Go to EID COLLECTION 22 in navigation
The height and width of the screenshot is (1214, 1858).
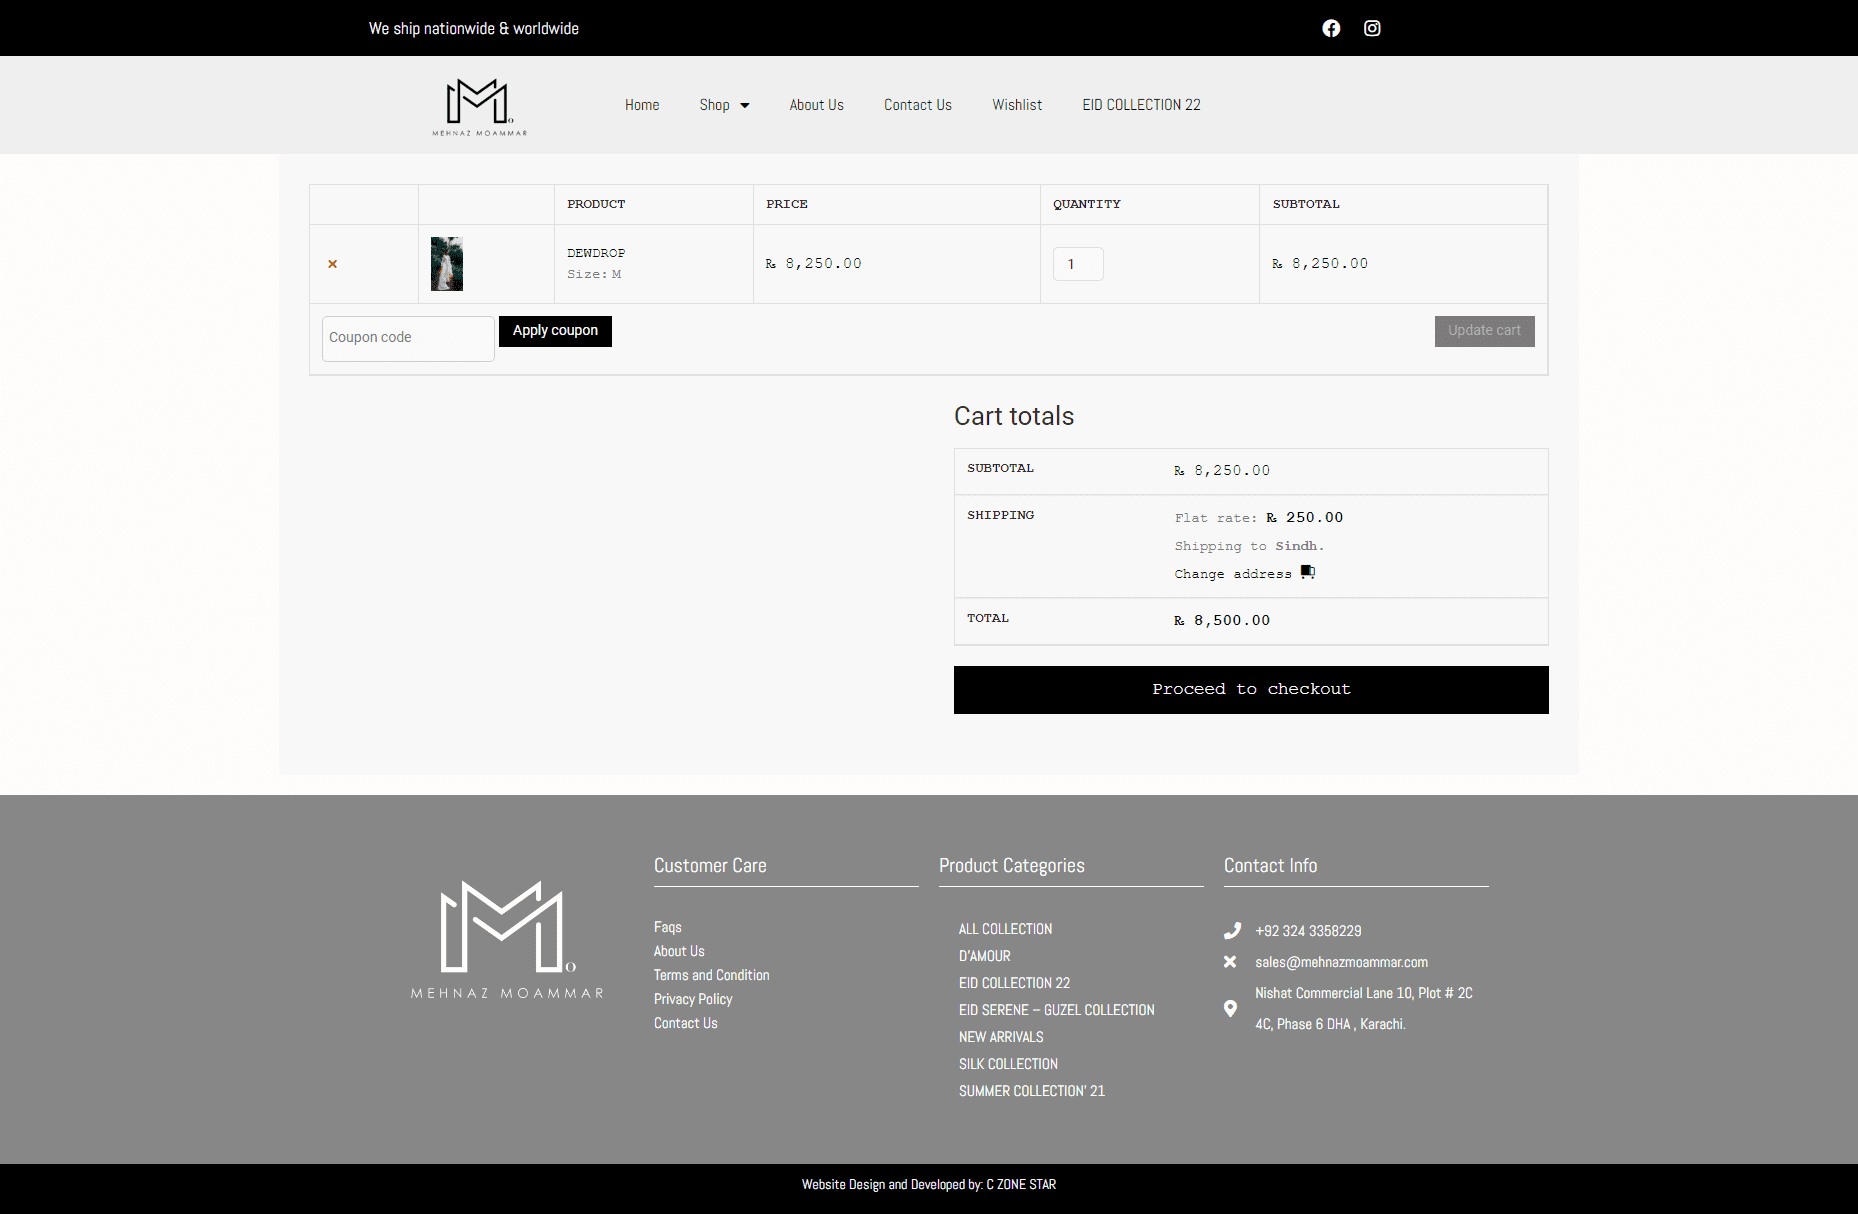[x=1141, y=105]
